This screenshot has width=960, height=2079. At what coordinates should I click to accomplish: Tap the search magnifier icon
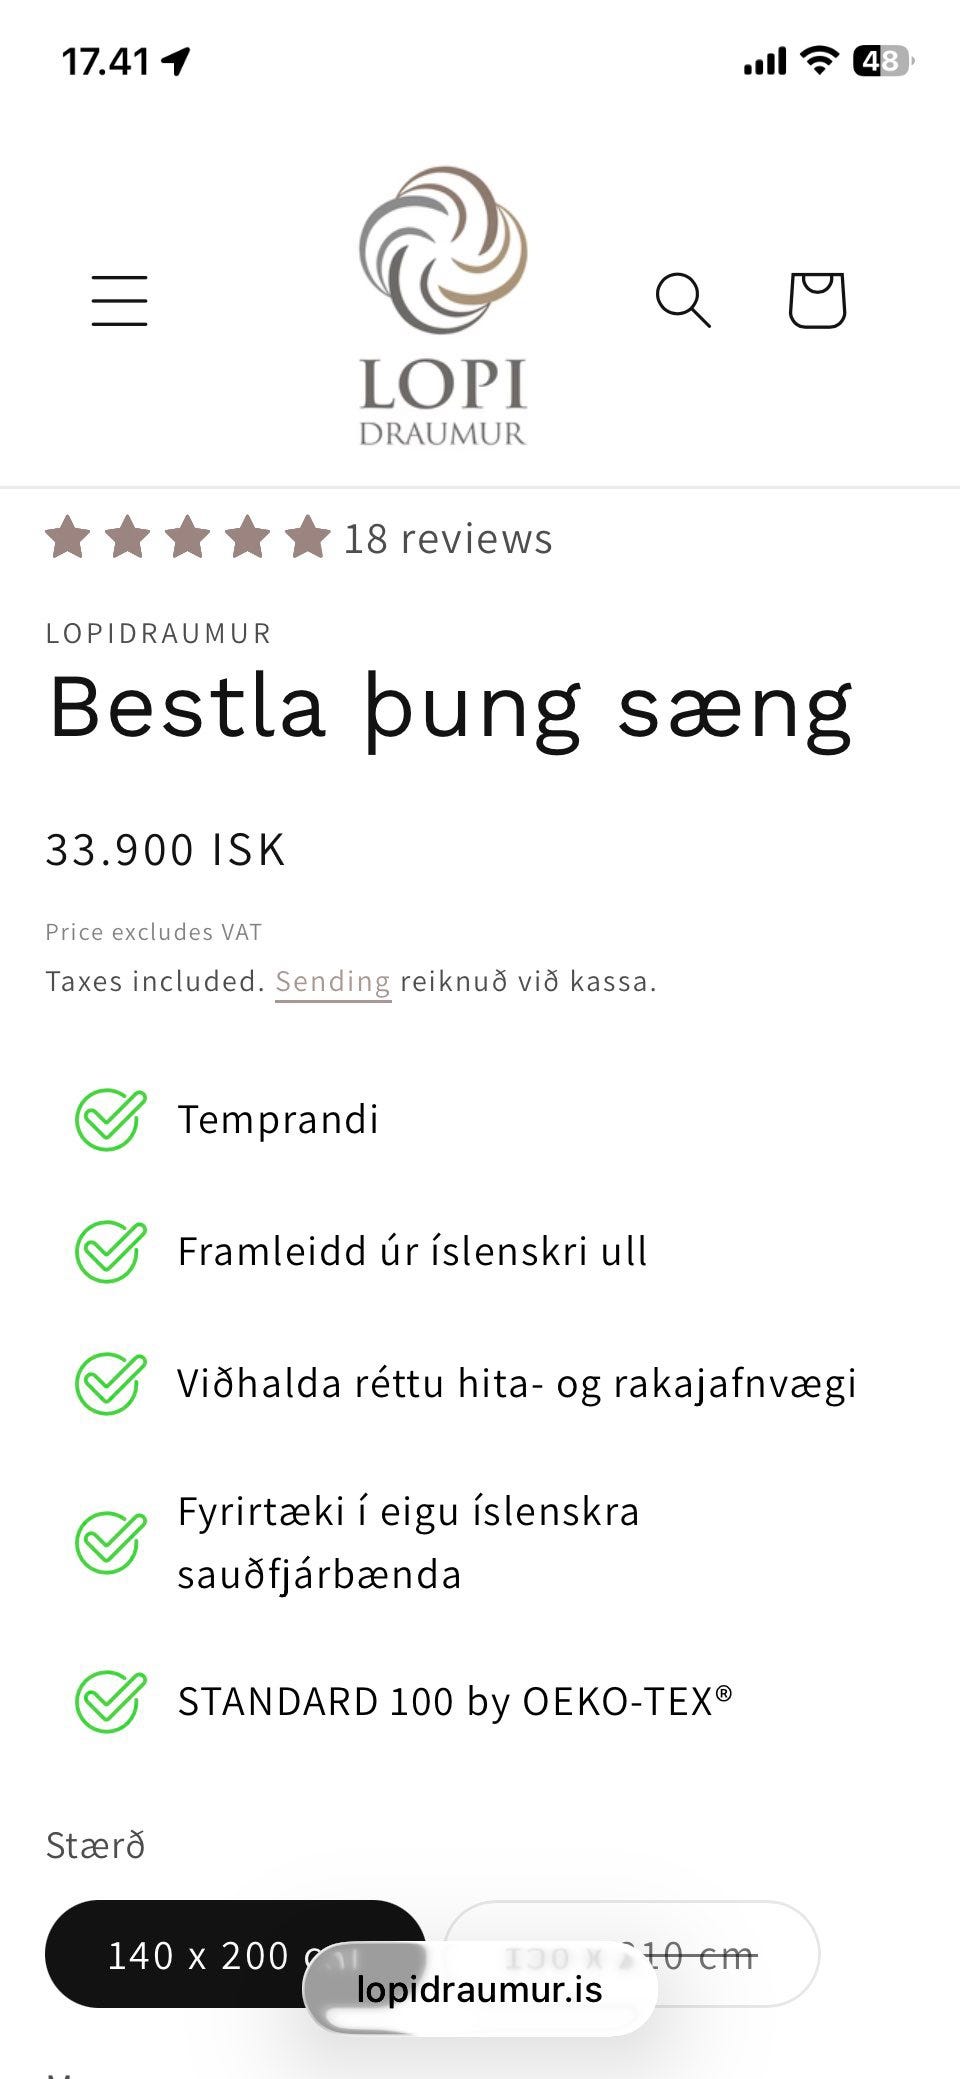click(683, 300)
